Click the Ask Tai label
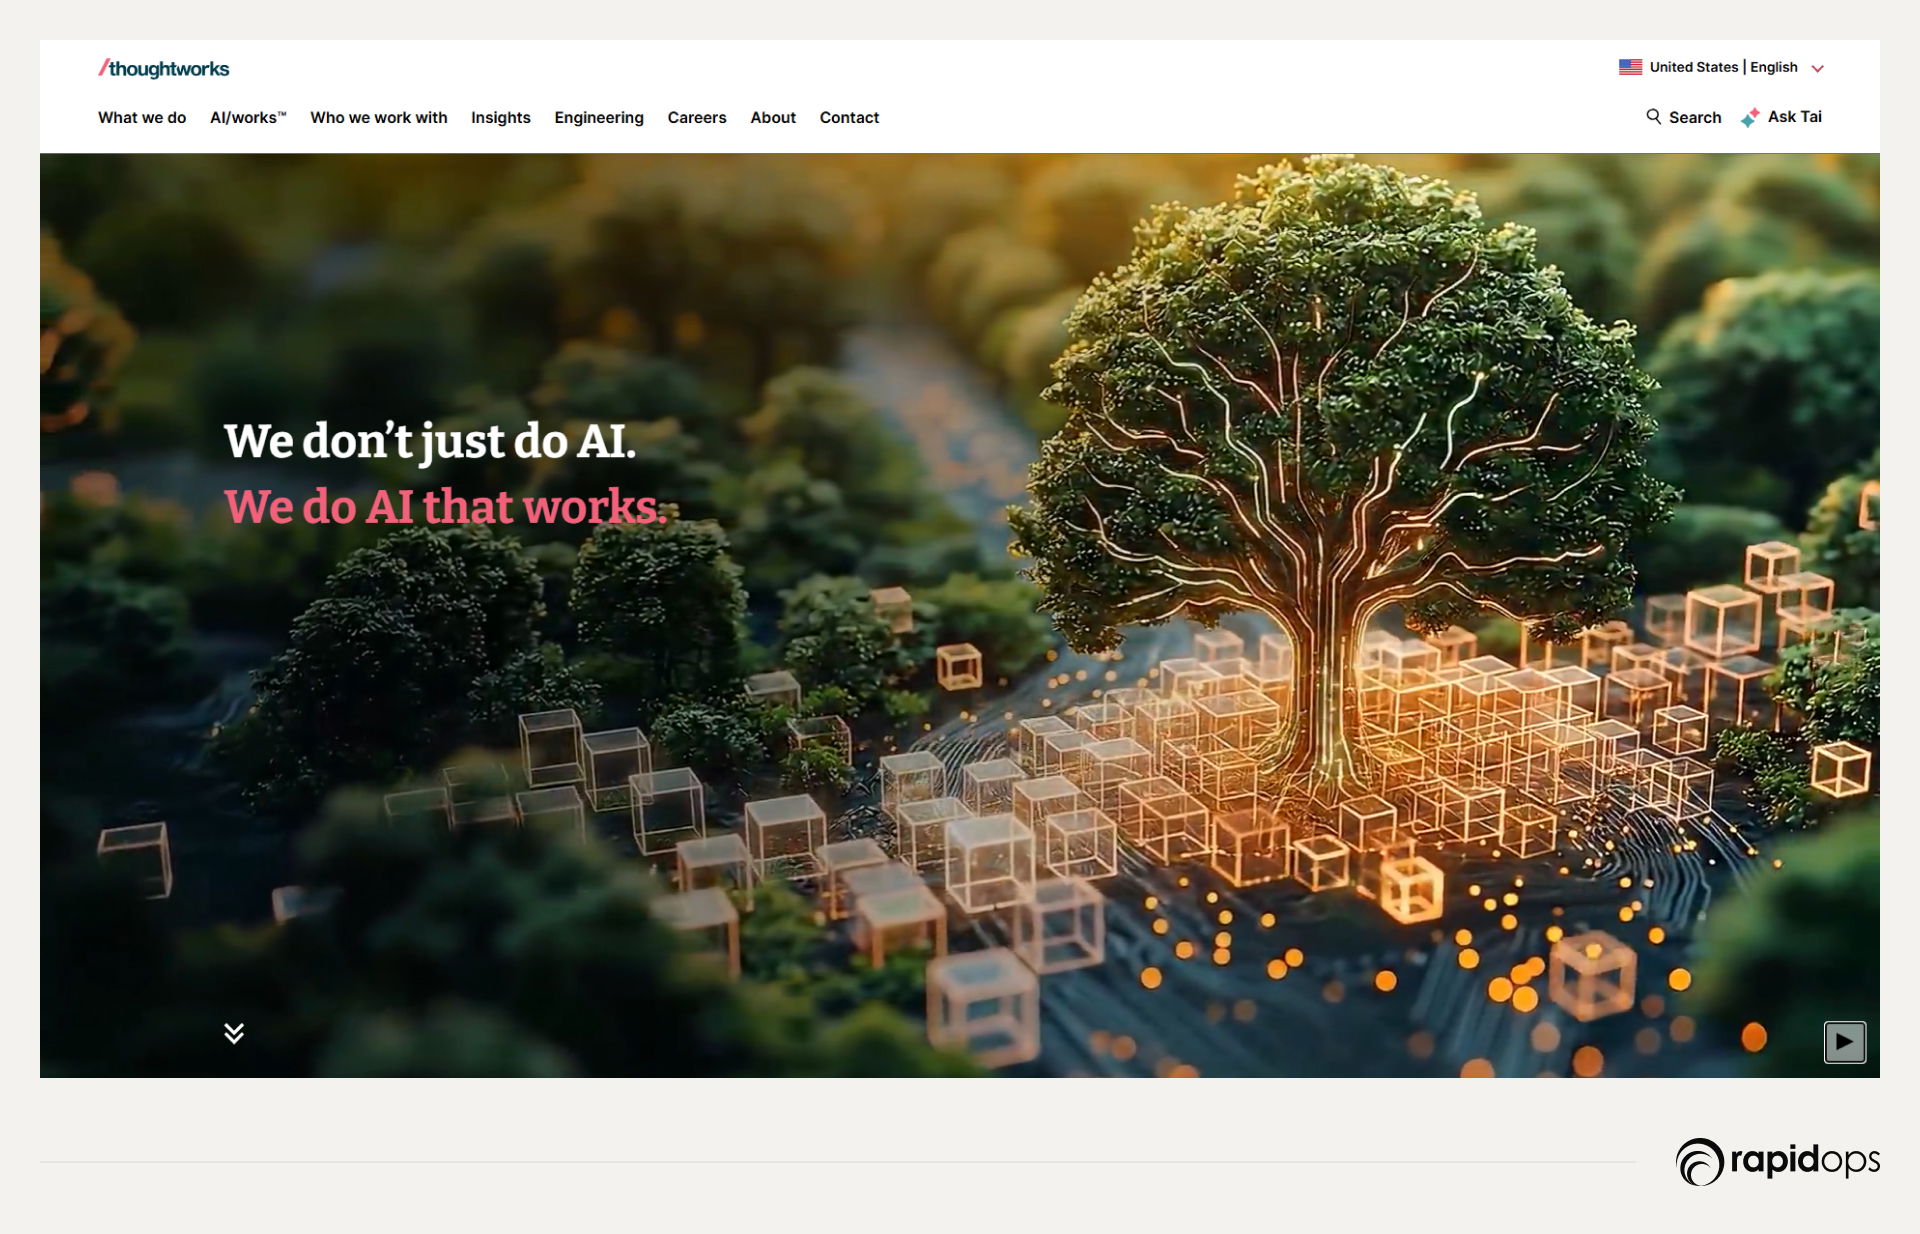 [1794, 117]
